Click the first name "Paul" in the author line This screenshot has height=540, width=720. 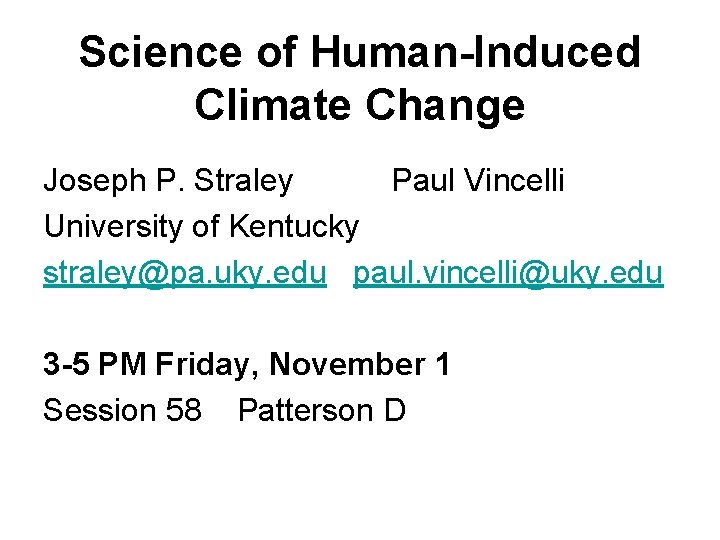coord(422,181)
